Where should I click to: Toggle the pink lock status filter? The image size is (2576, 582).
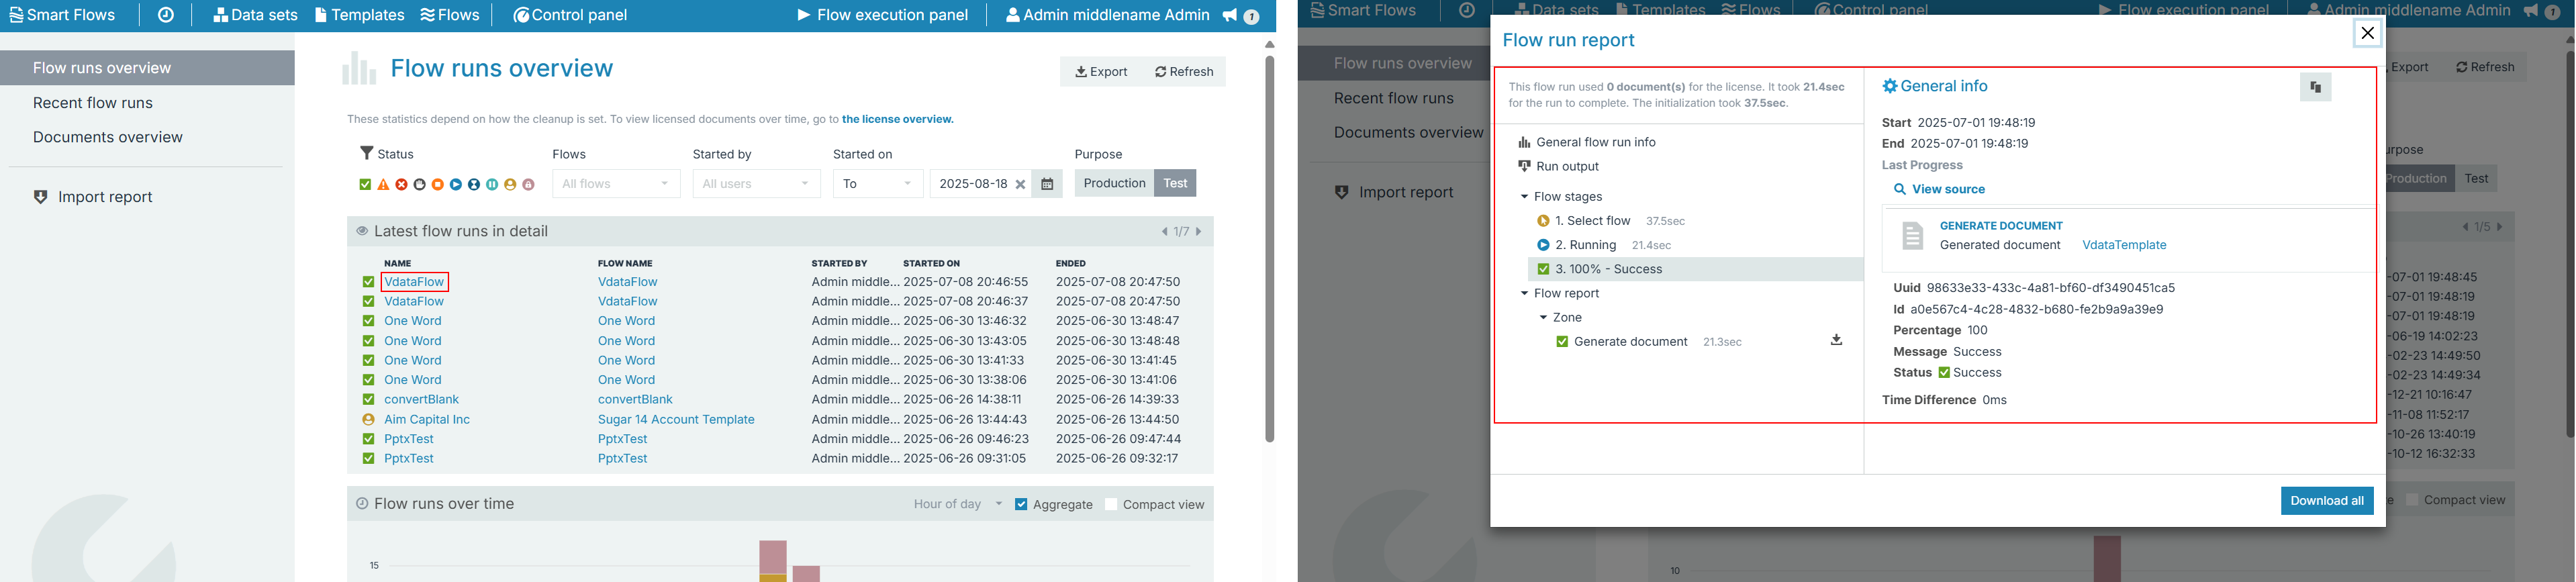[x=528, y=184]
